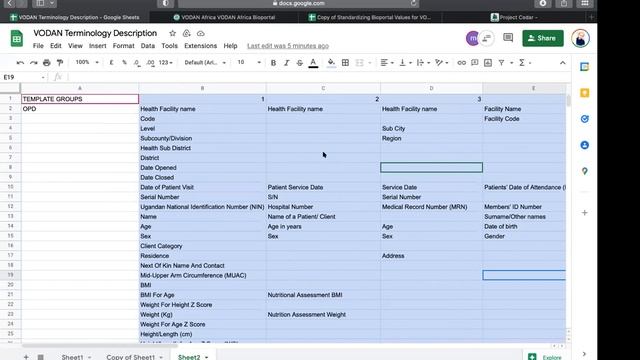Star the VODAN Terminology Description document
The image size is (640, 360).
(173, 33)
